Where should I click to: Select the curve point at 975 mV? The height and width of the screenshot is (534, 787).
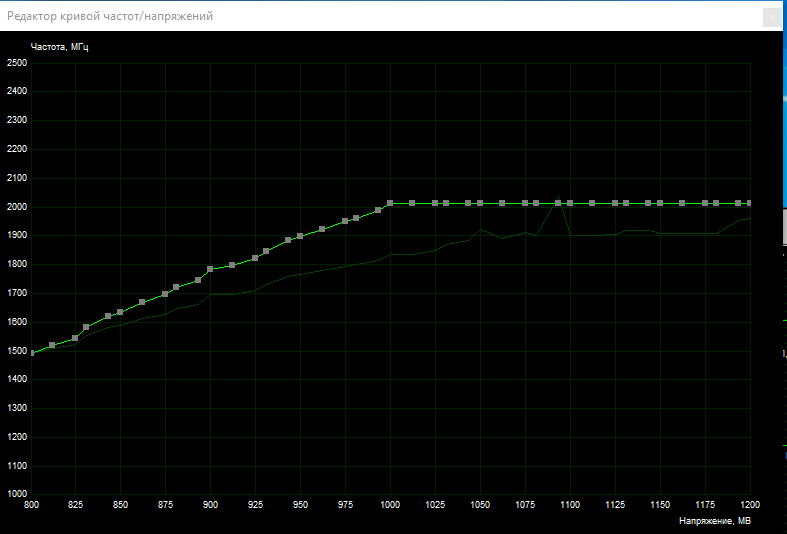(x=345, y=221)
